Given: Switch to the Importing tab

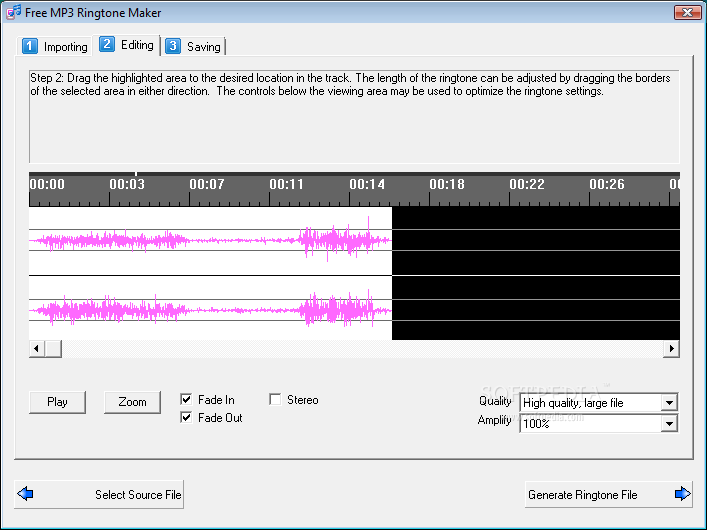Looking at the screenshot, I should (x=55, y=46).
